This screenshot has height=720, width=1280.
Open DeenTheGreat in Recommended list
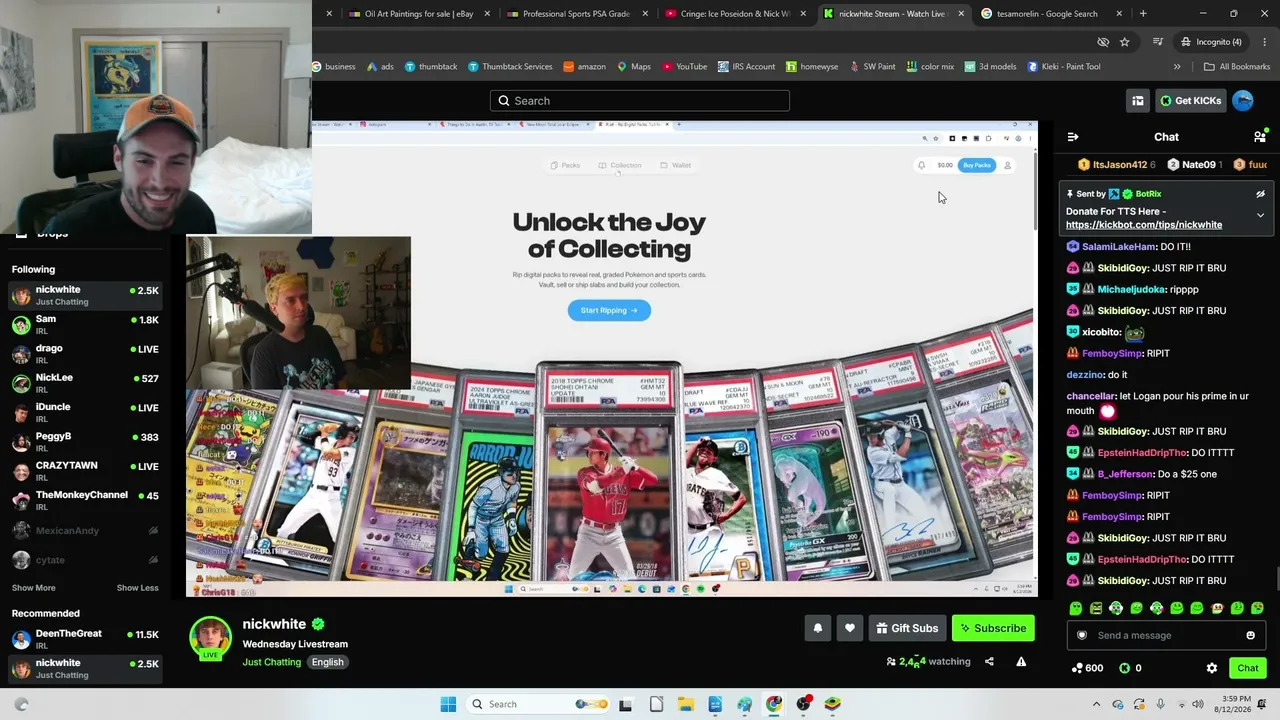pos(85,639)
